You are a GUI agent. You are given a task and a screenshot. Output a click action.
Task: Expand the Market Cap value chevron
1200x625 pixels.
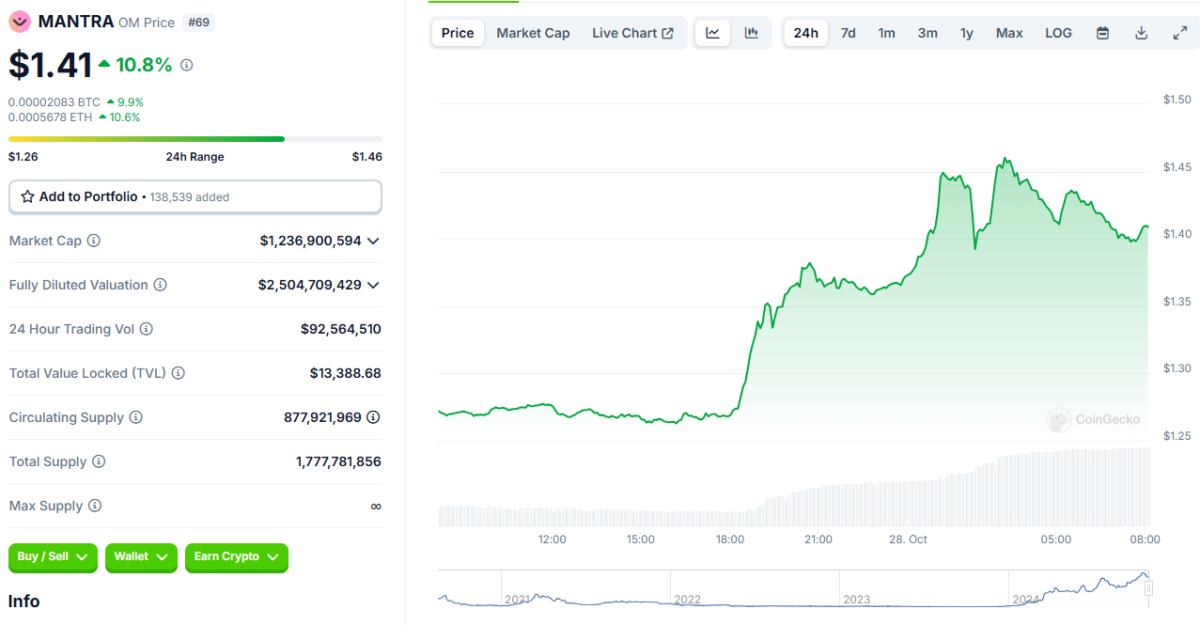click(x=373, y=241)
